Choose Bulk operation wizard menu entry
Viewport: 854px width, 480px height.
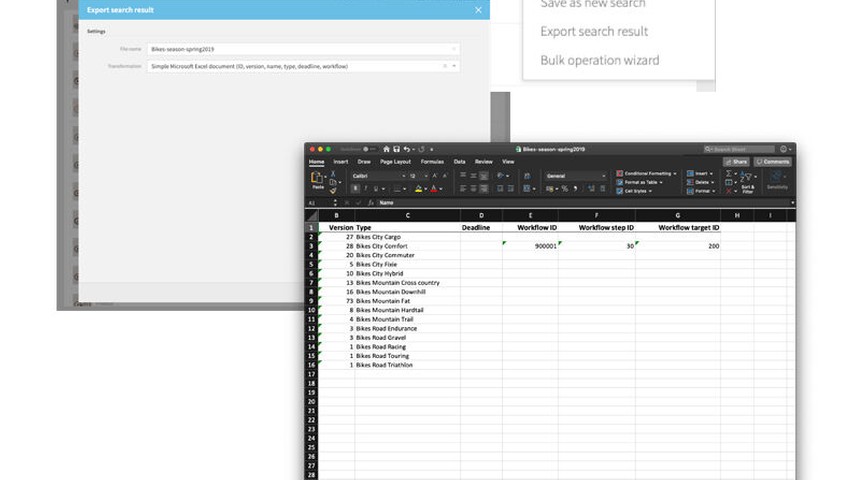[599, 60]
